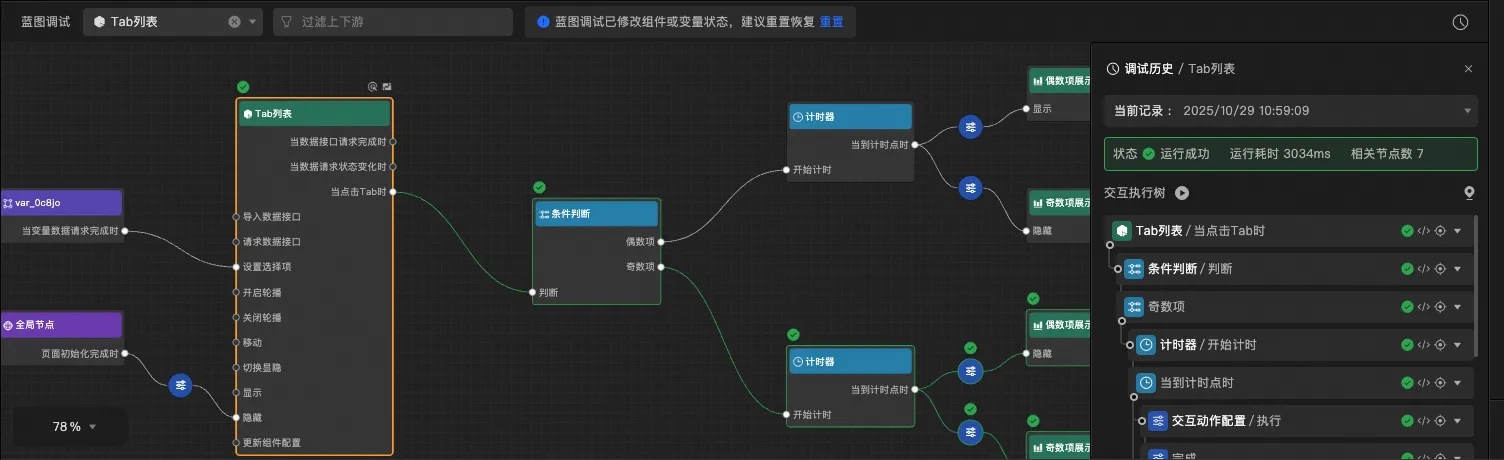Viewport: 1504px width, 460px height.
Task: Click 运行耗时 3034ms status text
Action: [x=1280, y=154]
